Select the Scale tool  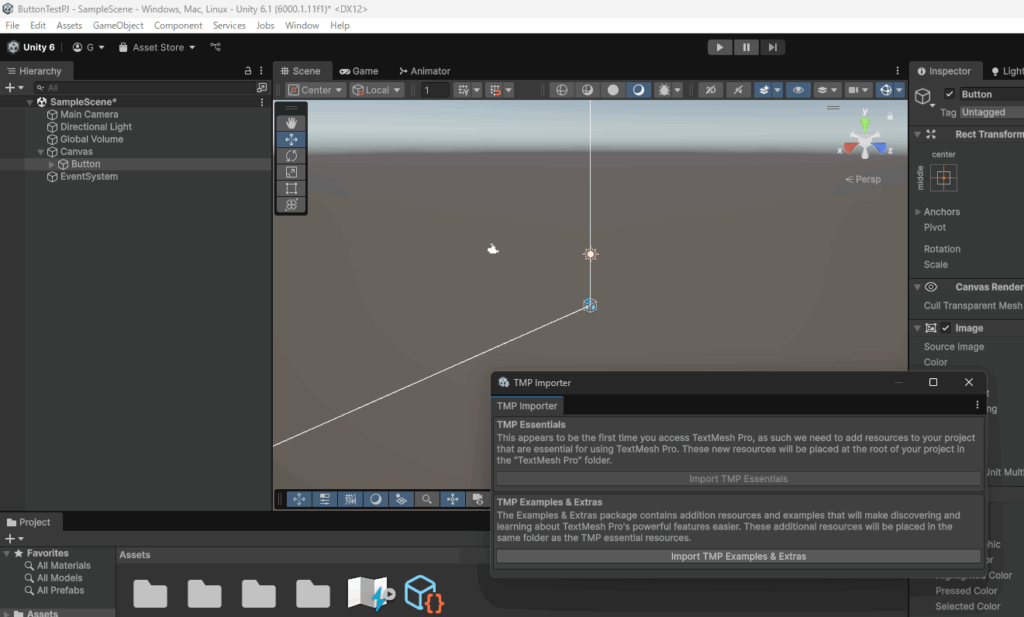pos(291,172)
